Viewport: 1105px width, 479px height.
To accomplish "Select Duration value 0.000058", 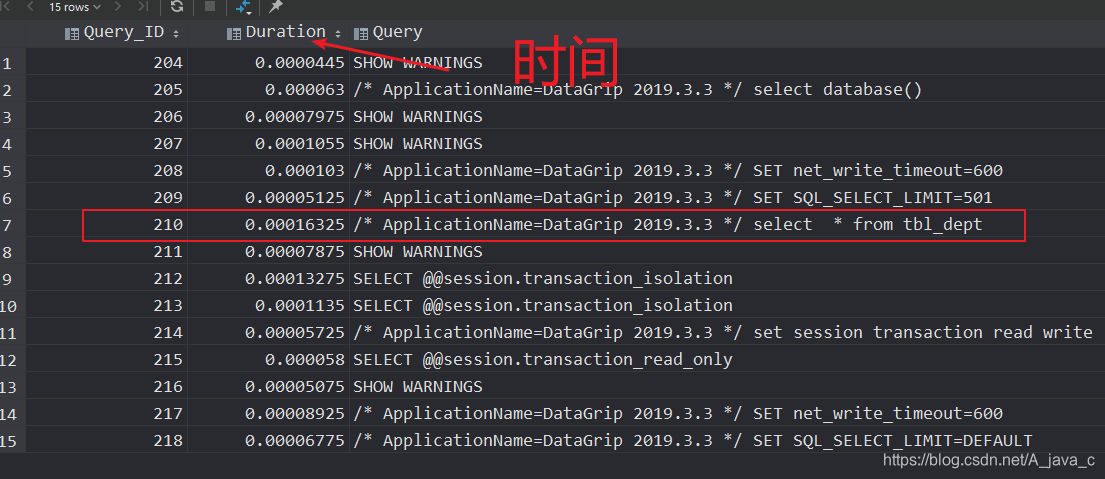I will pos(304,360).
